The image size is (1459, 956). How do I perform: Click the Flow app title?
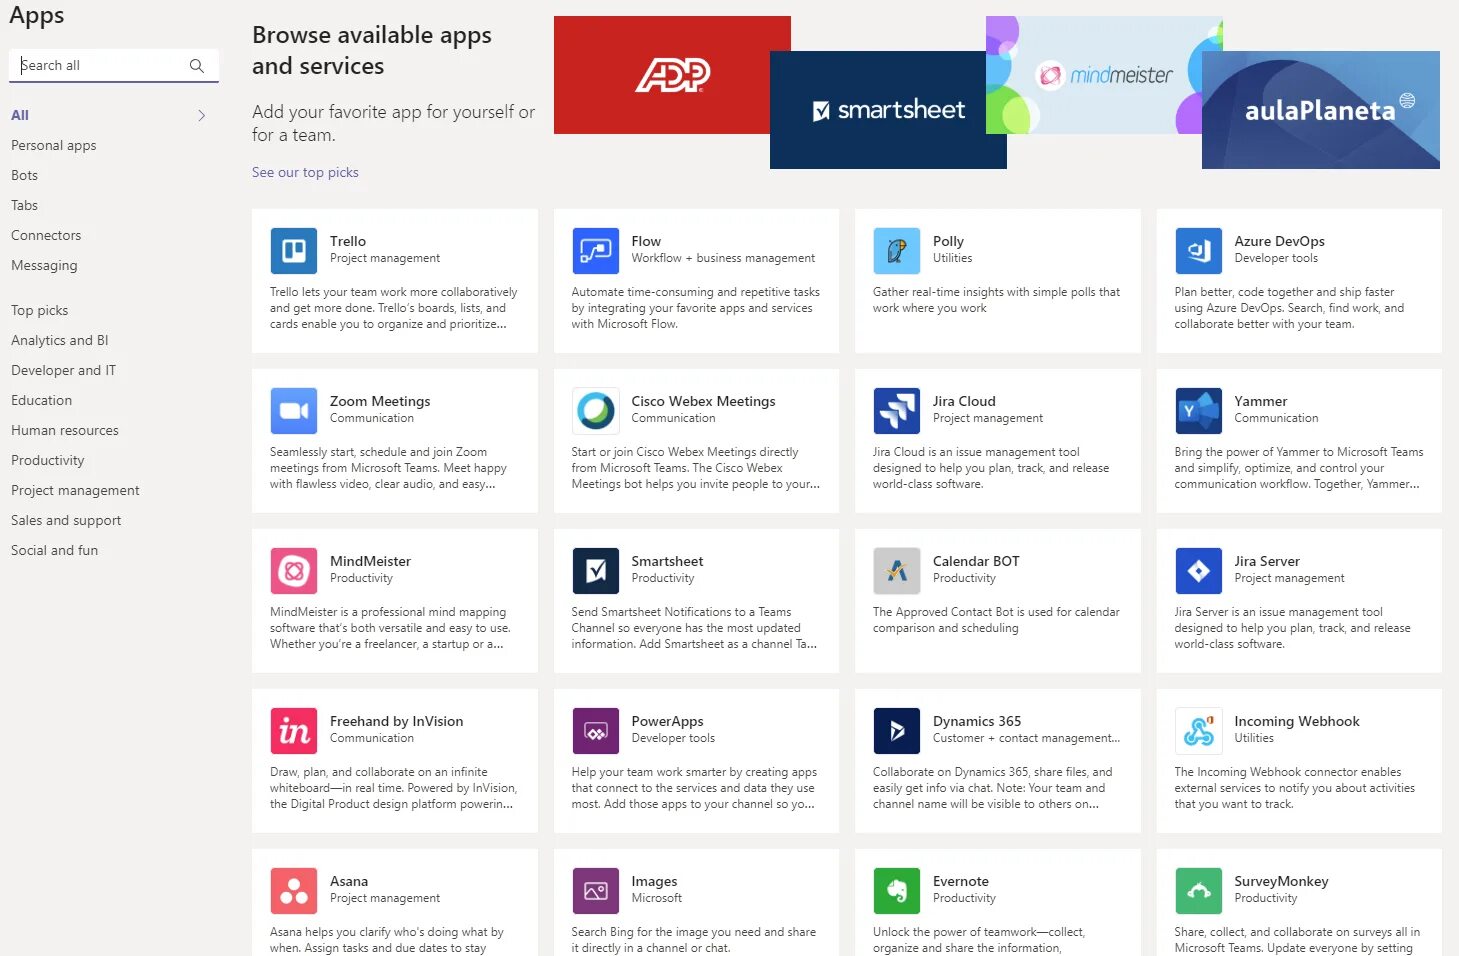pyautogui.click(x=646, y=241)
